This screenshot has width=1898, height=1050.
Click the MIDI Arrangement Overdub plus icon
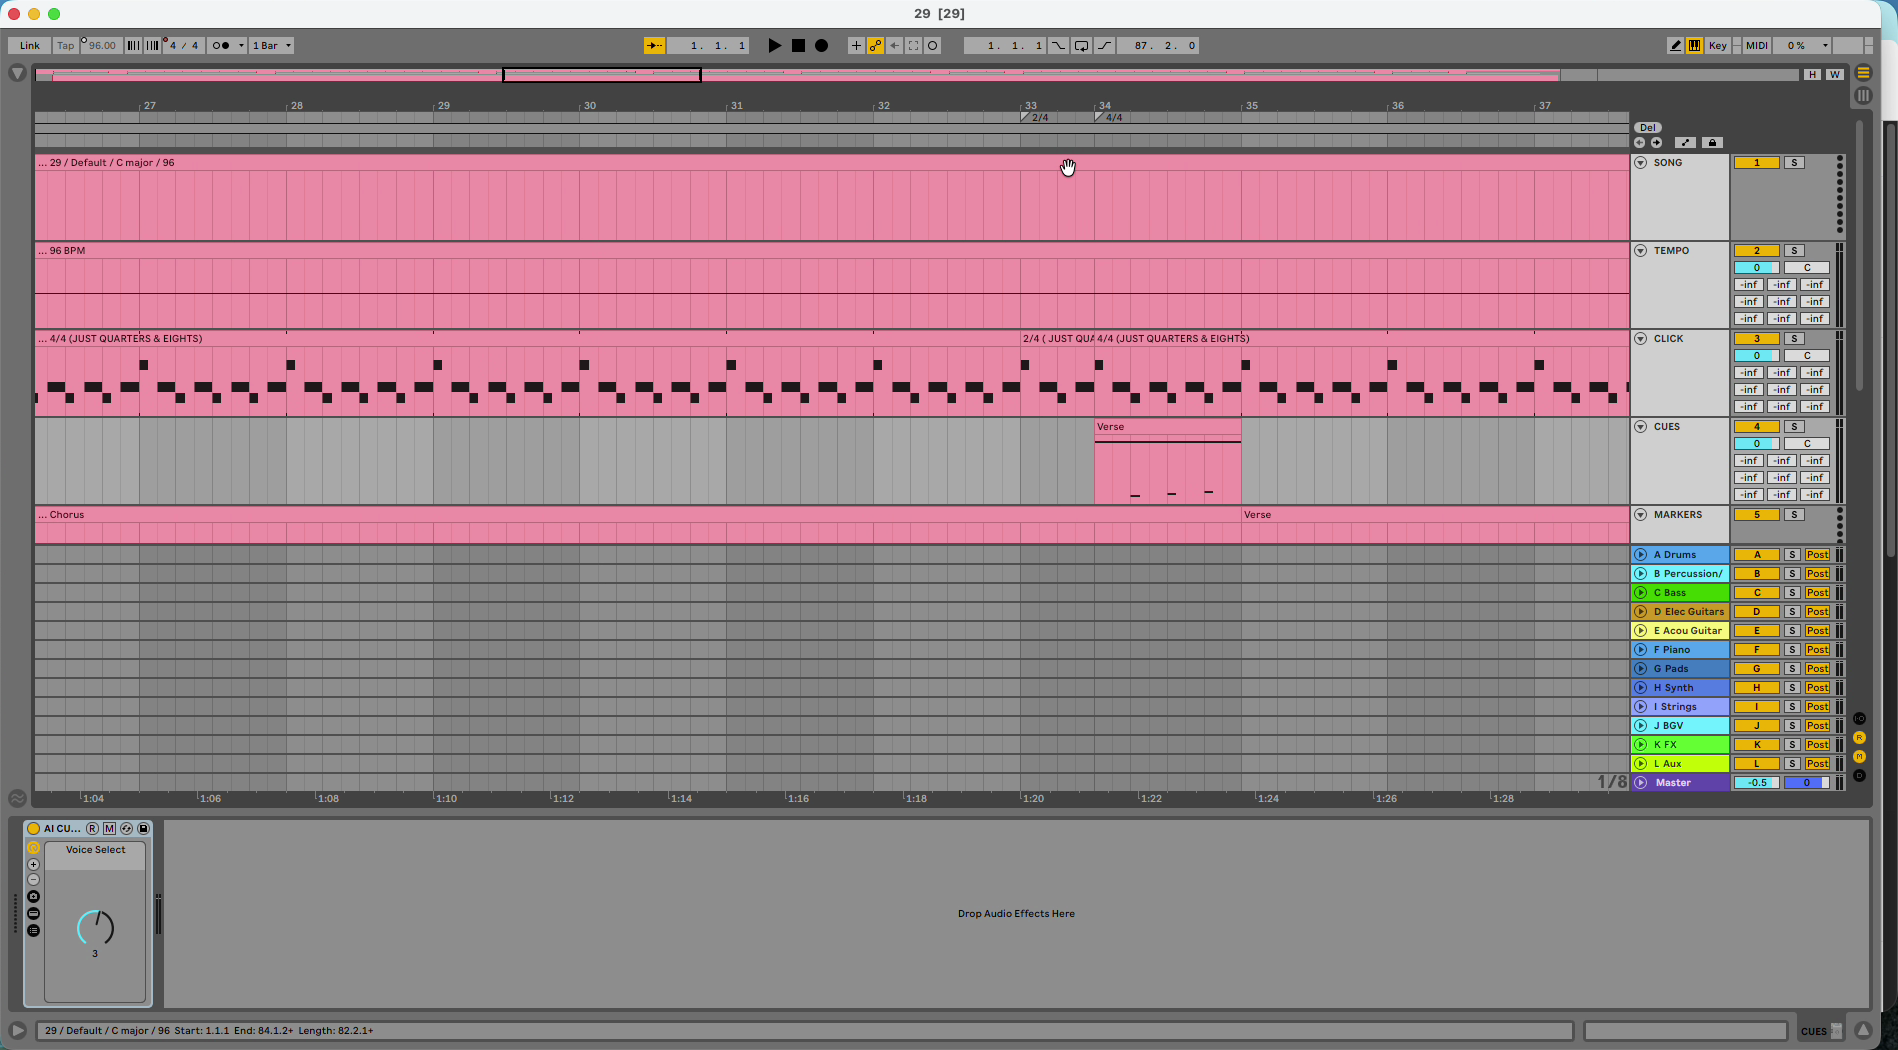click(856, 46)
